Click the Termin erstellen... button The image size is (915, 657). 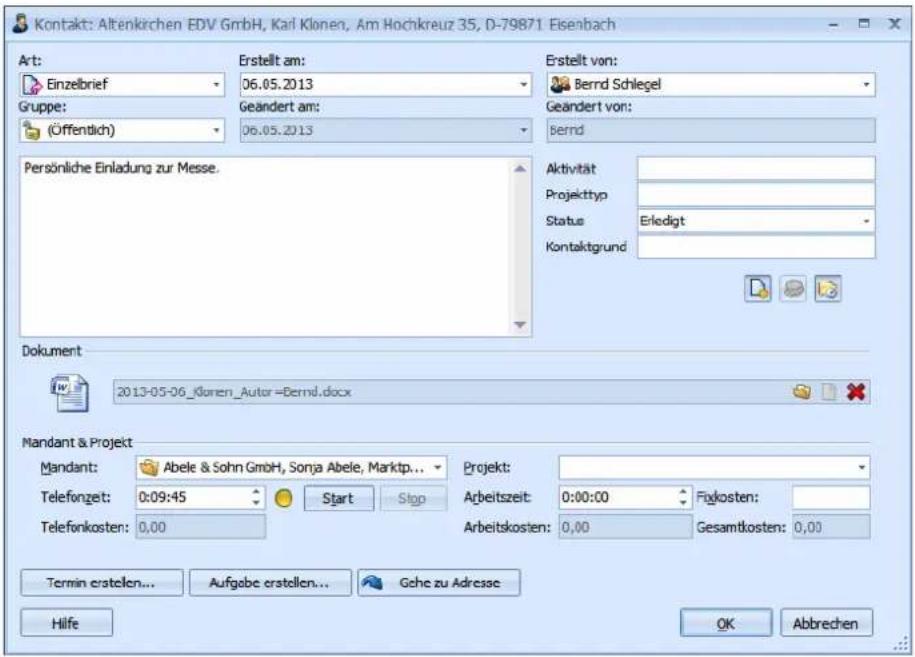click(102, 582)
